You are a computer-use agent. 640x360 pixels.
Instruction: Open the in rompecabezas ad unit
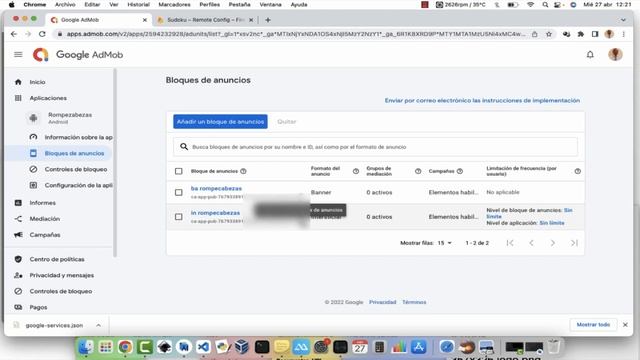click(x=216, y=213)
